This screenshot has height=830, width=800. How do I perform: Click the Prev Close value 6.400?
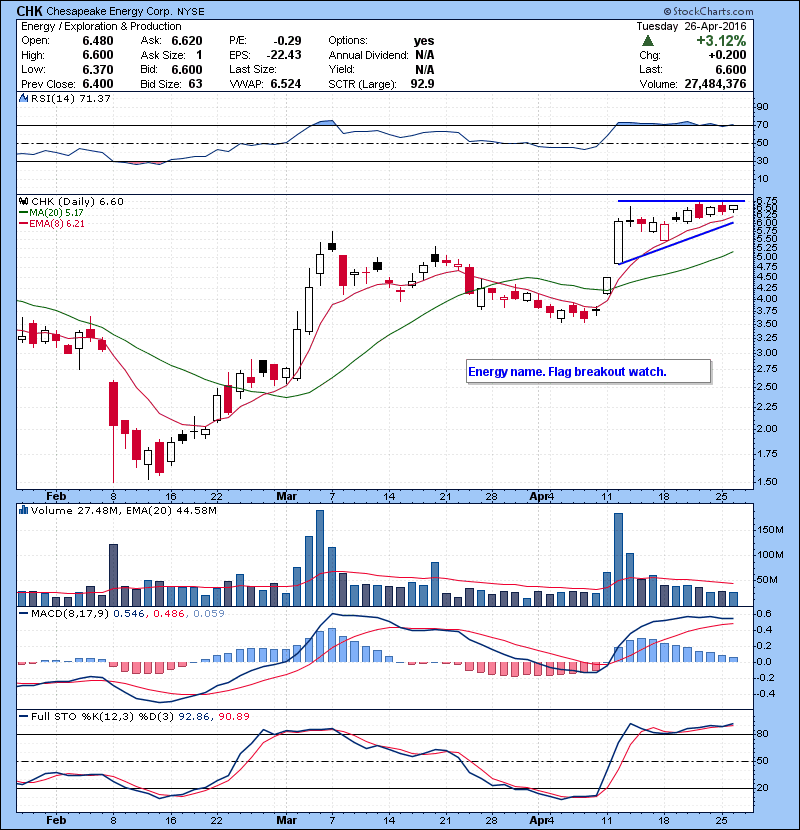click(x=98, y=84)
